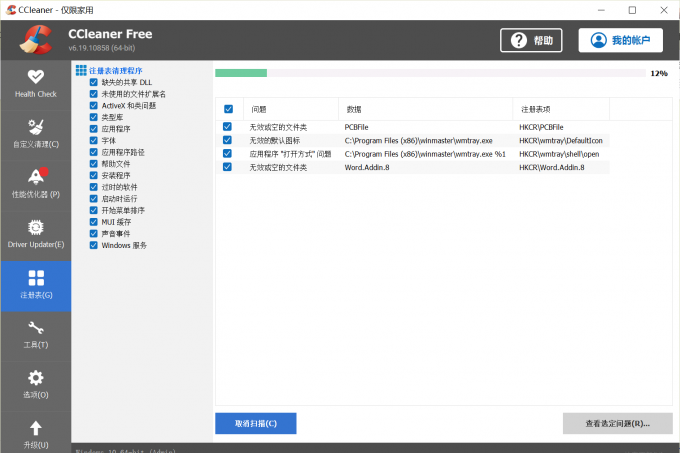Click the CCleaner logo in header
680x453 pixels.
click(36, 40)
